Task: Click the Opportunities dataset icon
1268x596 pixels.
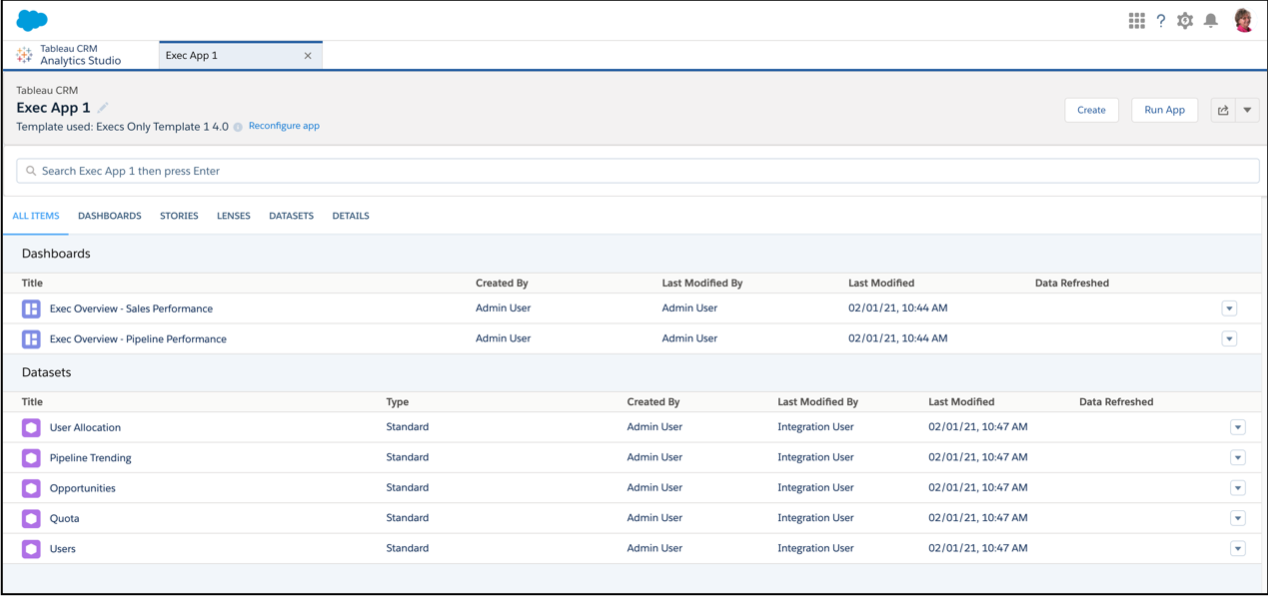Action: coord(31,488)
